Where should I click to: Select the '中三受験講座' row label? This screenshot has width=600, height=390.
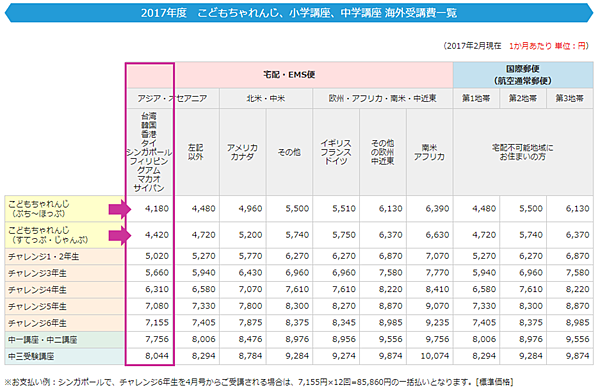(64, 356)
